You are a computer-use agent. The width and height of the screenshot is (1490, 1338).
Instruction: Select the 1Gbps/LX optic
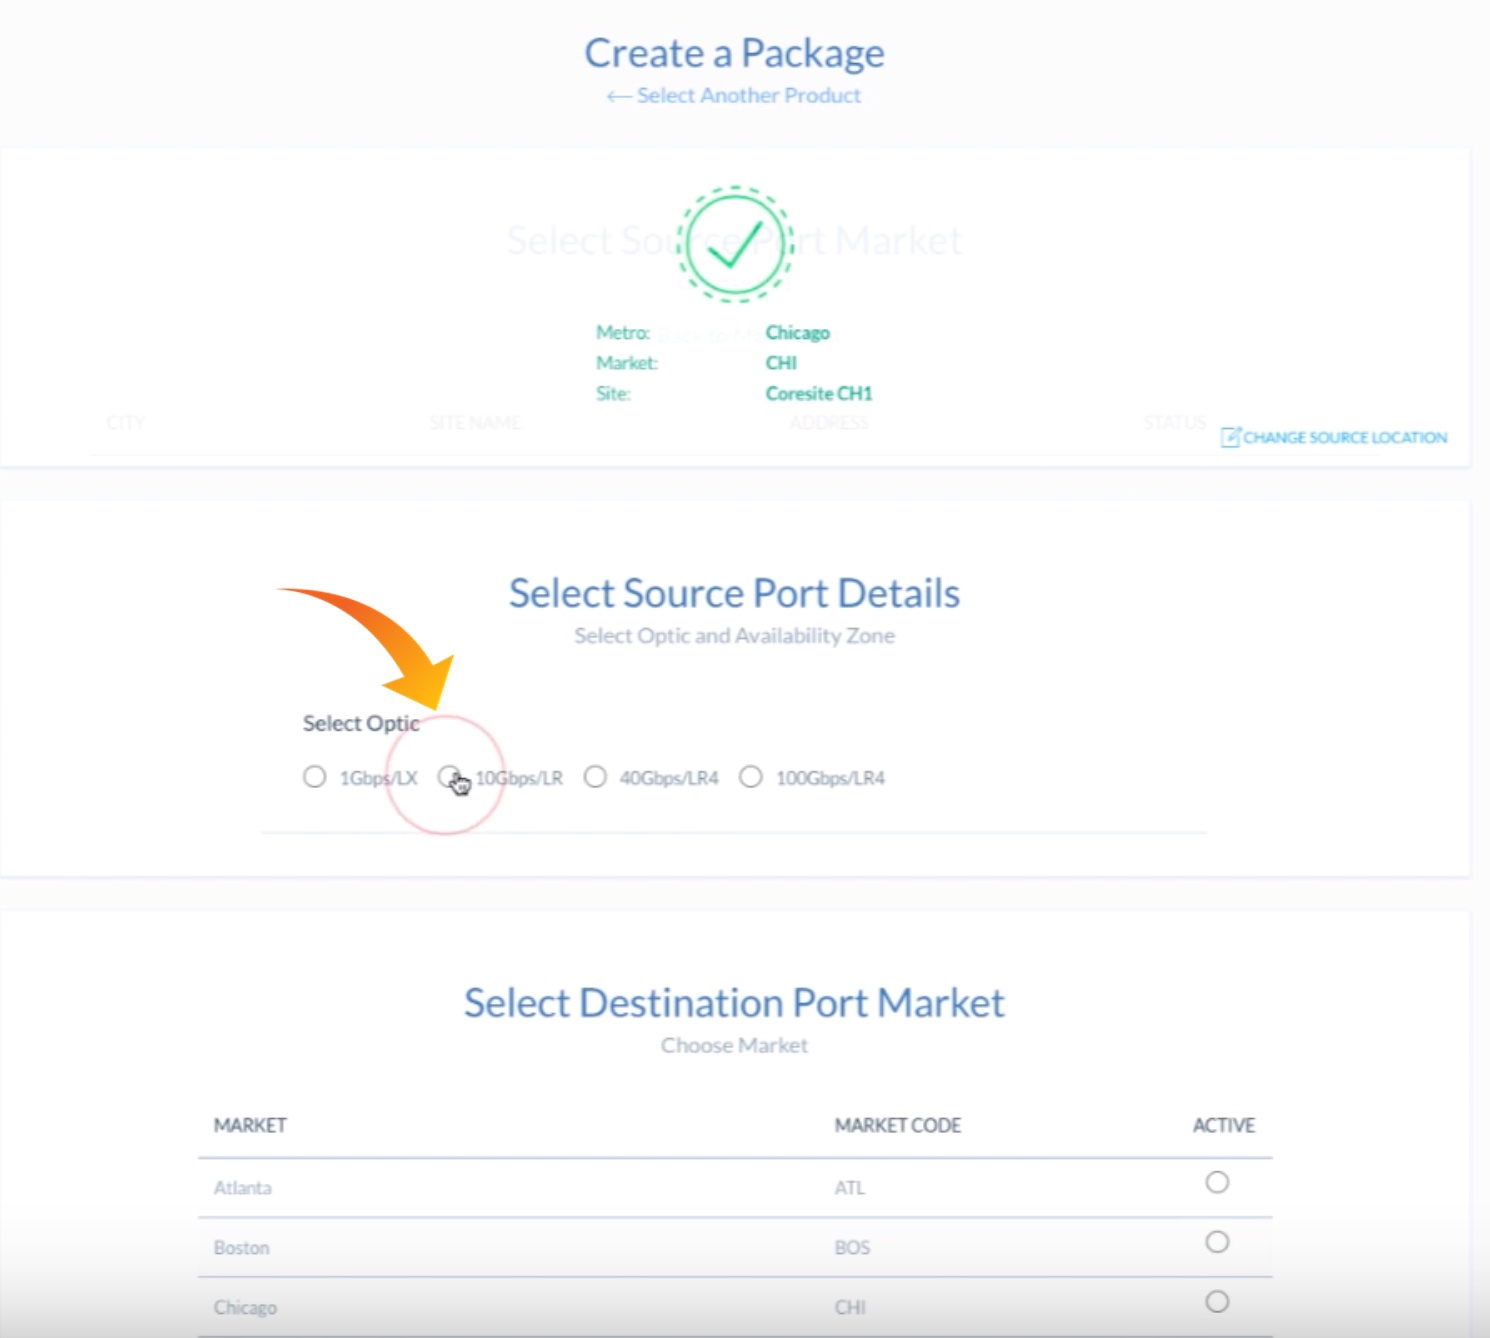[315, 777]
